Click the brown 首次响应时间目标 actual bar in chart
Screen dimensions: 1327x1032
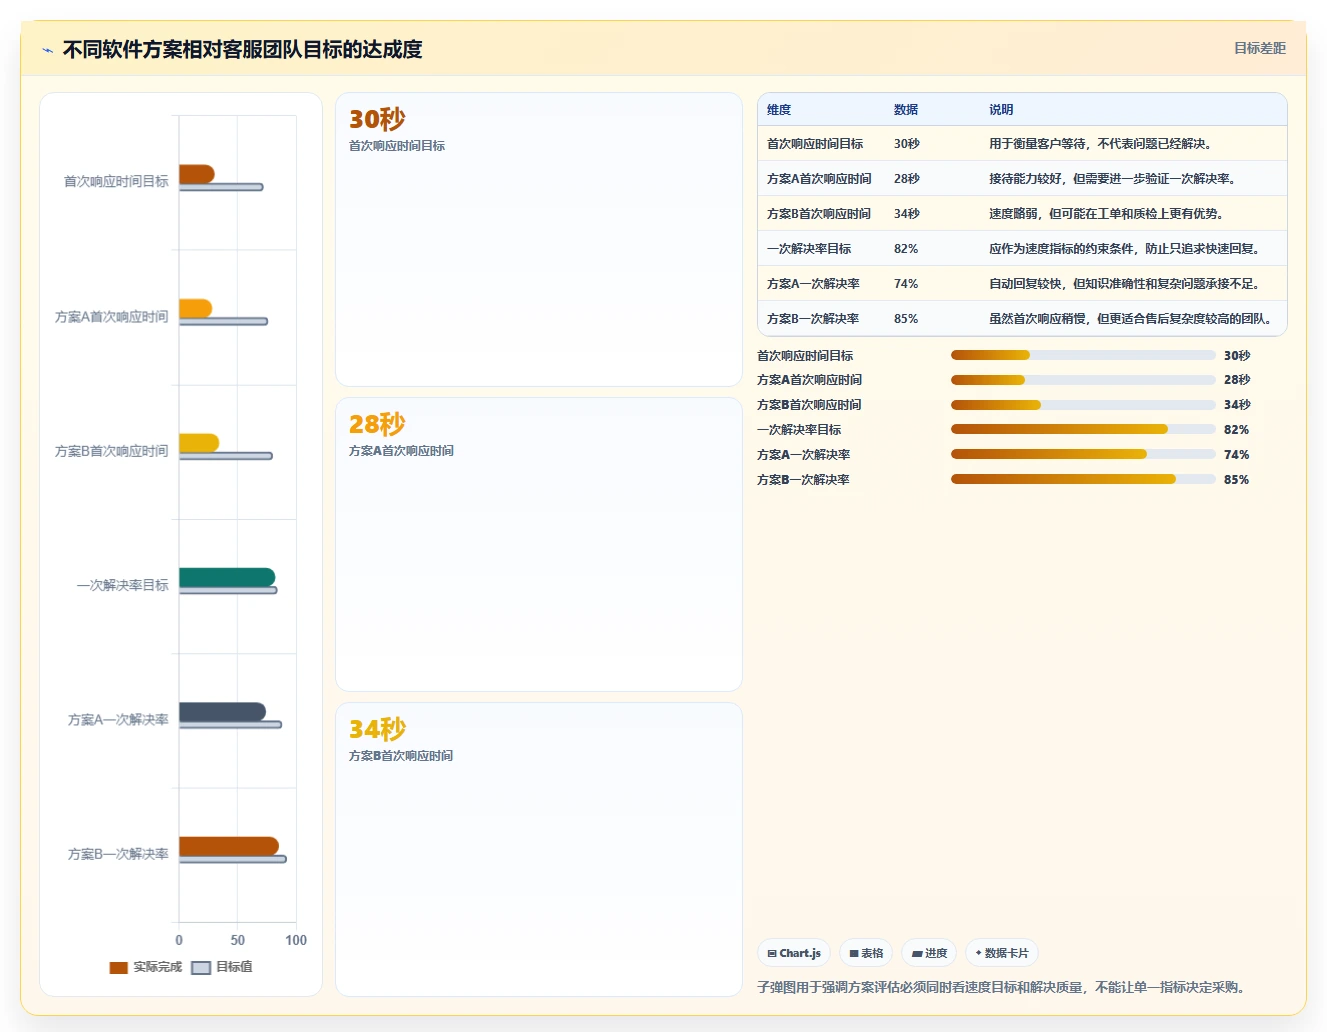click(x=197, y=174)
